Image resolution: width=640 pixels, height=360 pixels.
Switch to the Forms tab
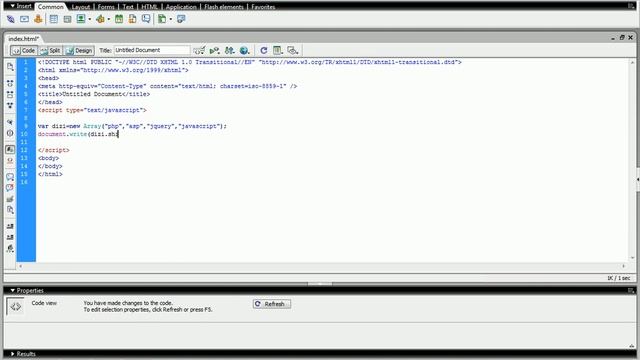pyautogui.click(x=106, y=7)
